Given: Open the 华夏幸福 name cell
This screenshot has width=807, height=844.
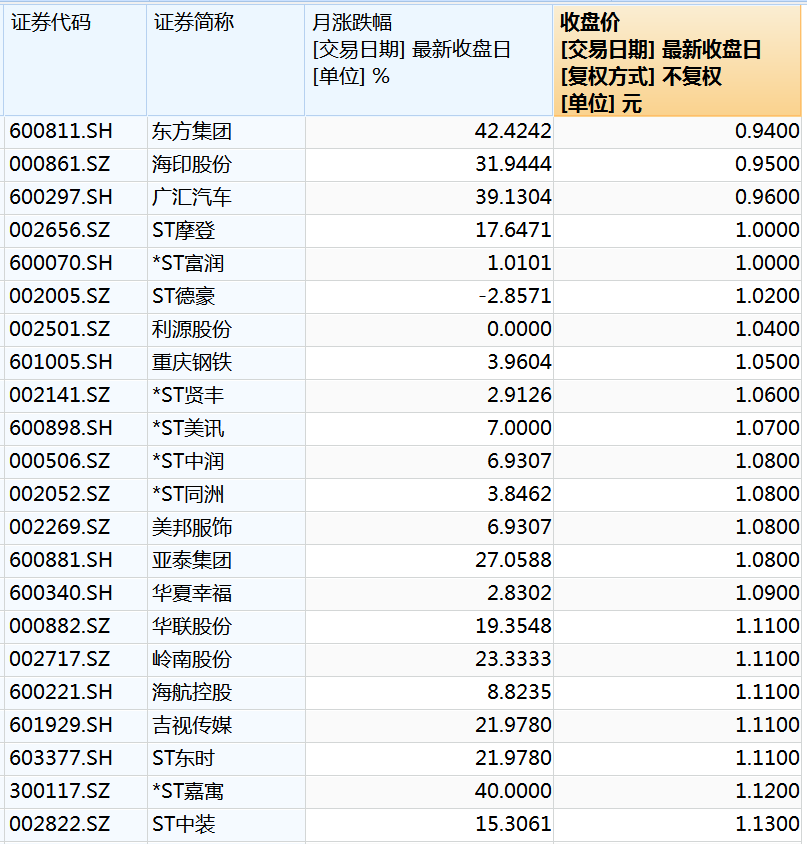Looking at the screenshot, I should (226, 594).
